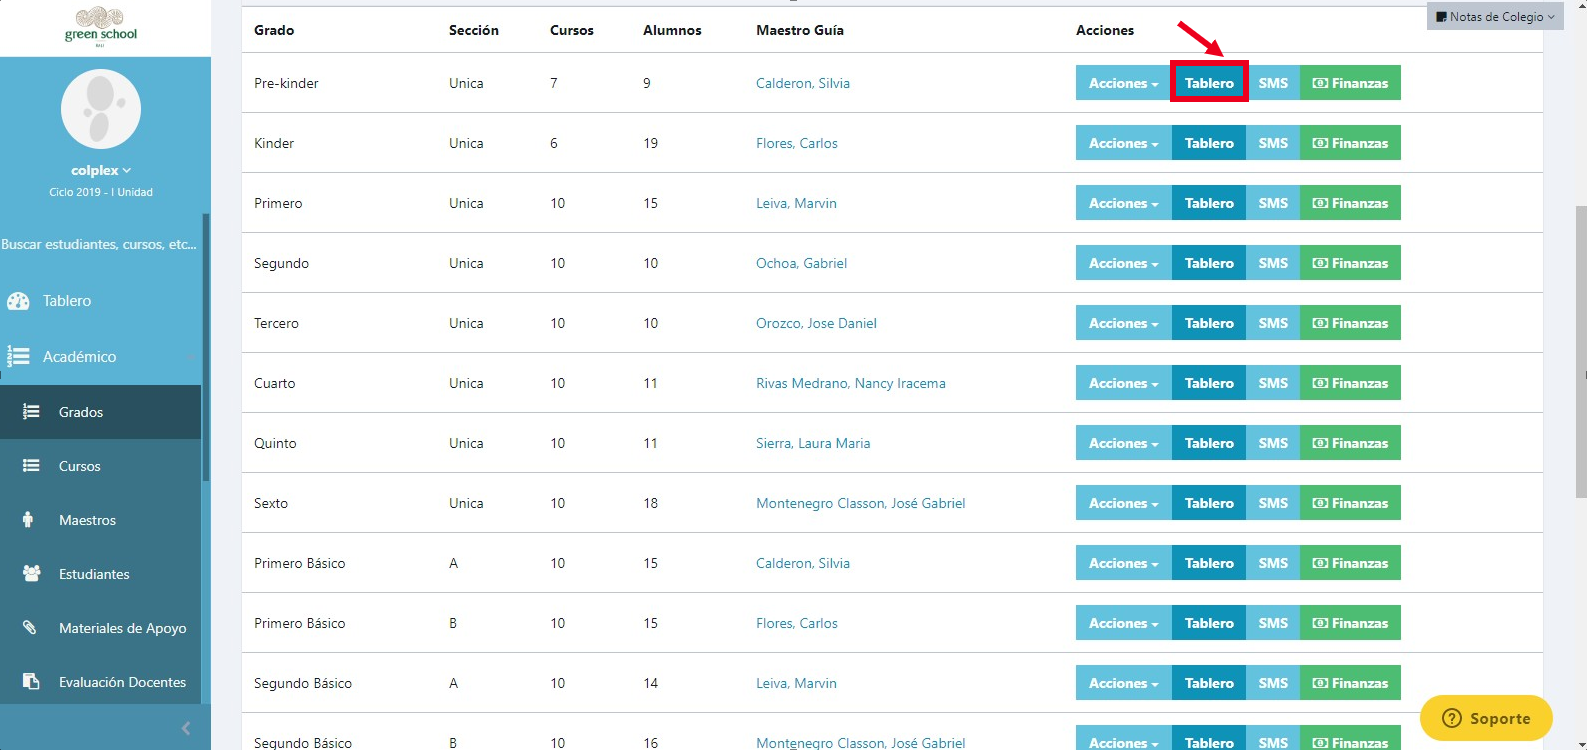Open the Notas de Colegio dropdown
Viewport: 1587px width, 750px height.
tap(1495, 17)
